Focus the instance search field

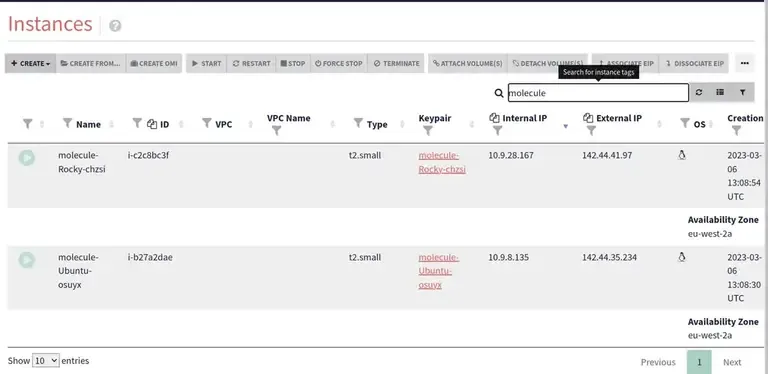coord(598,93)
